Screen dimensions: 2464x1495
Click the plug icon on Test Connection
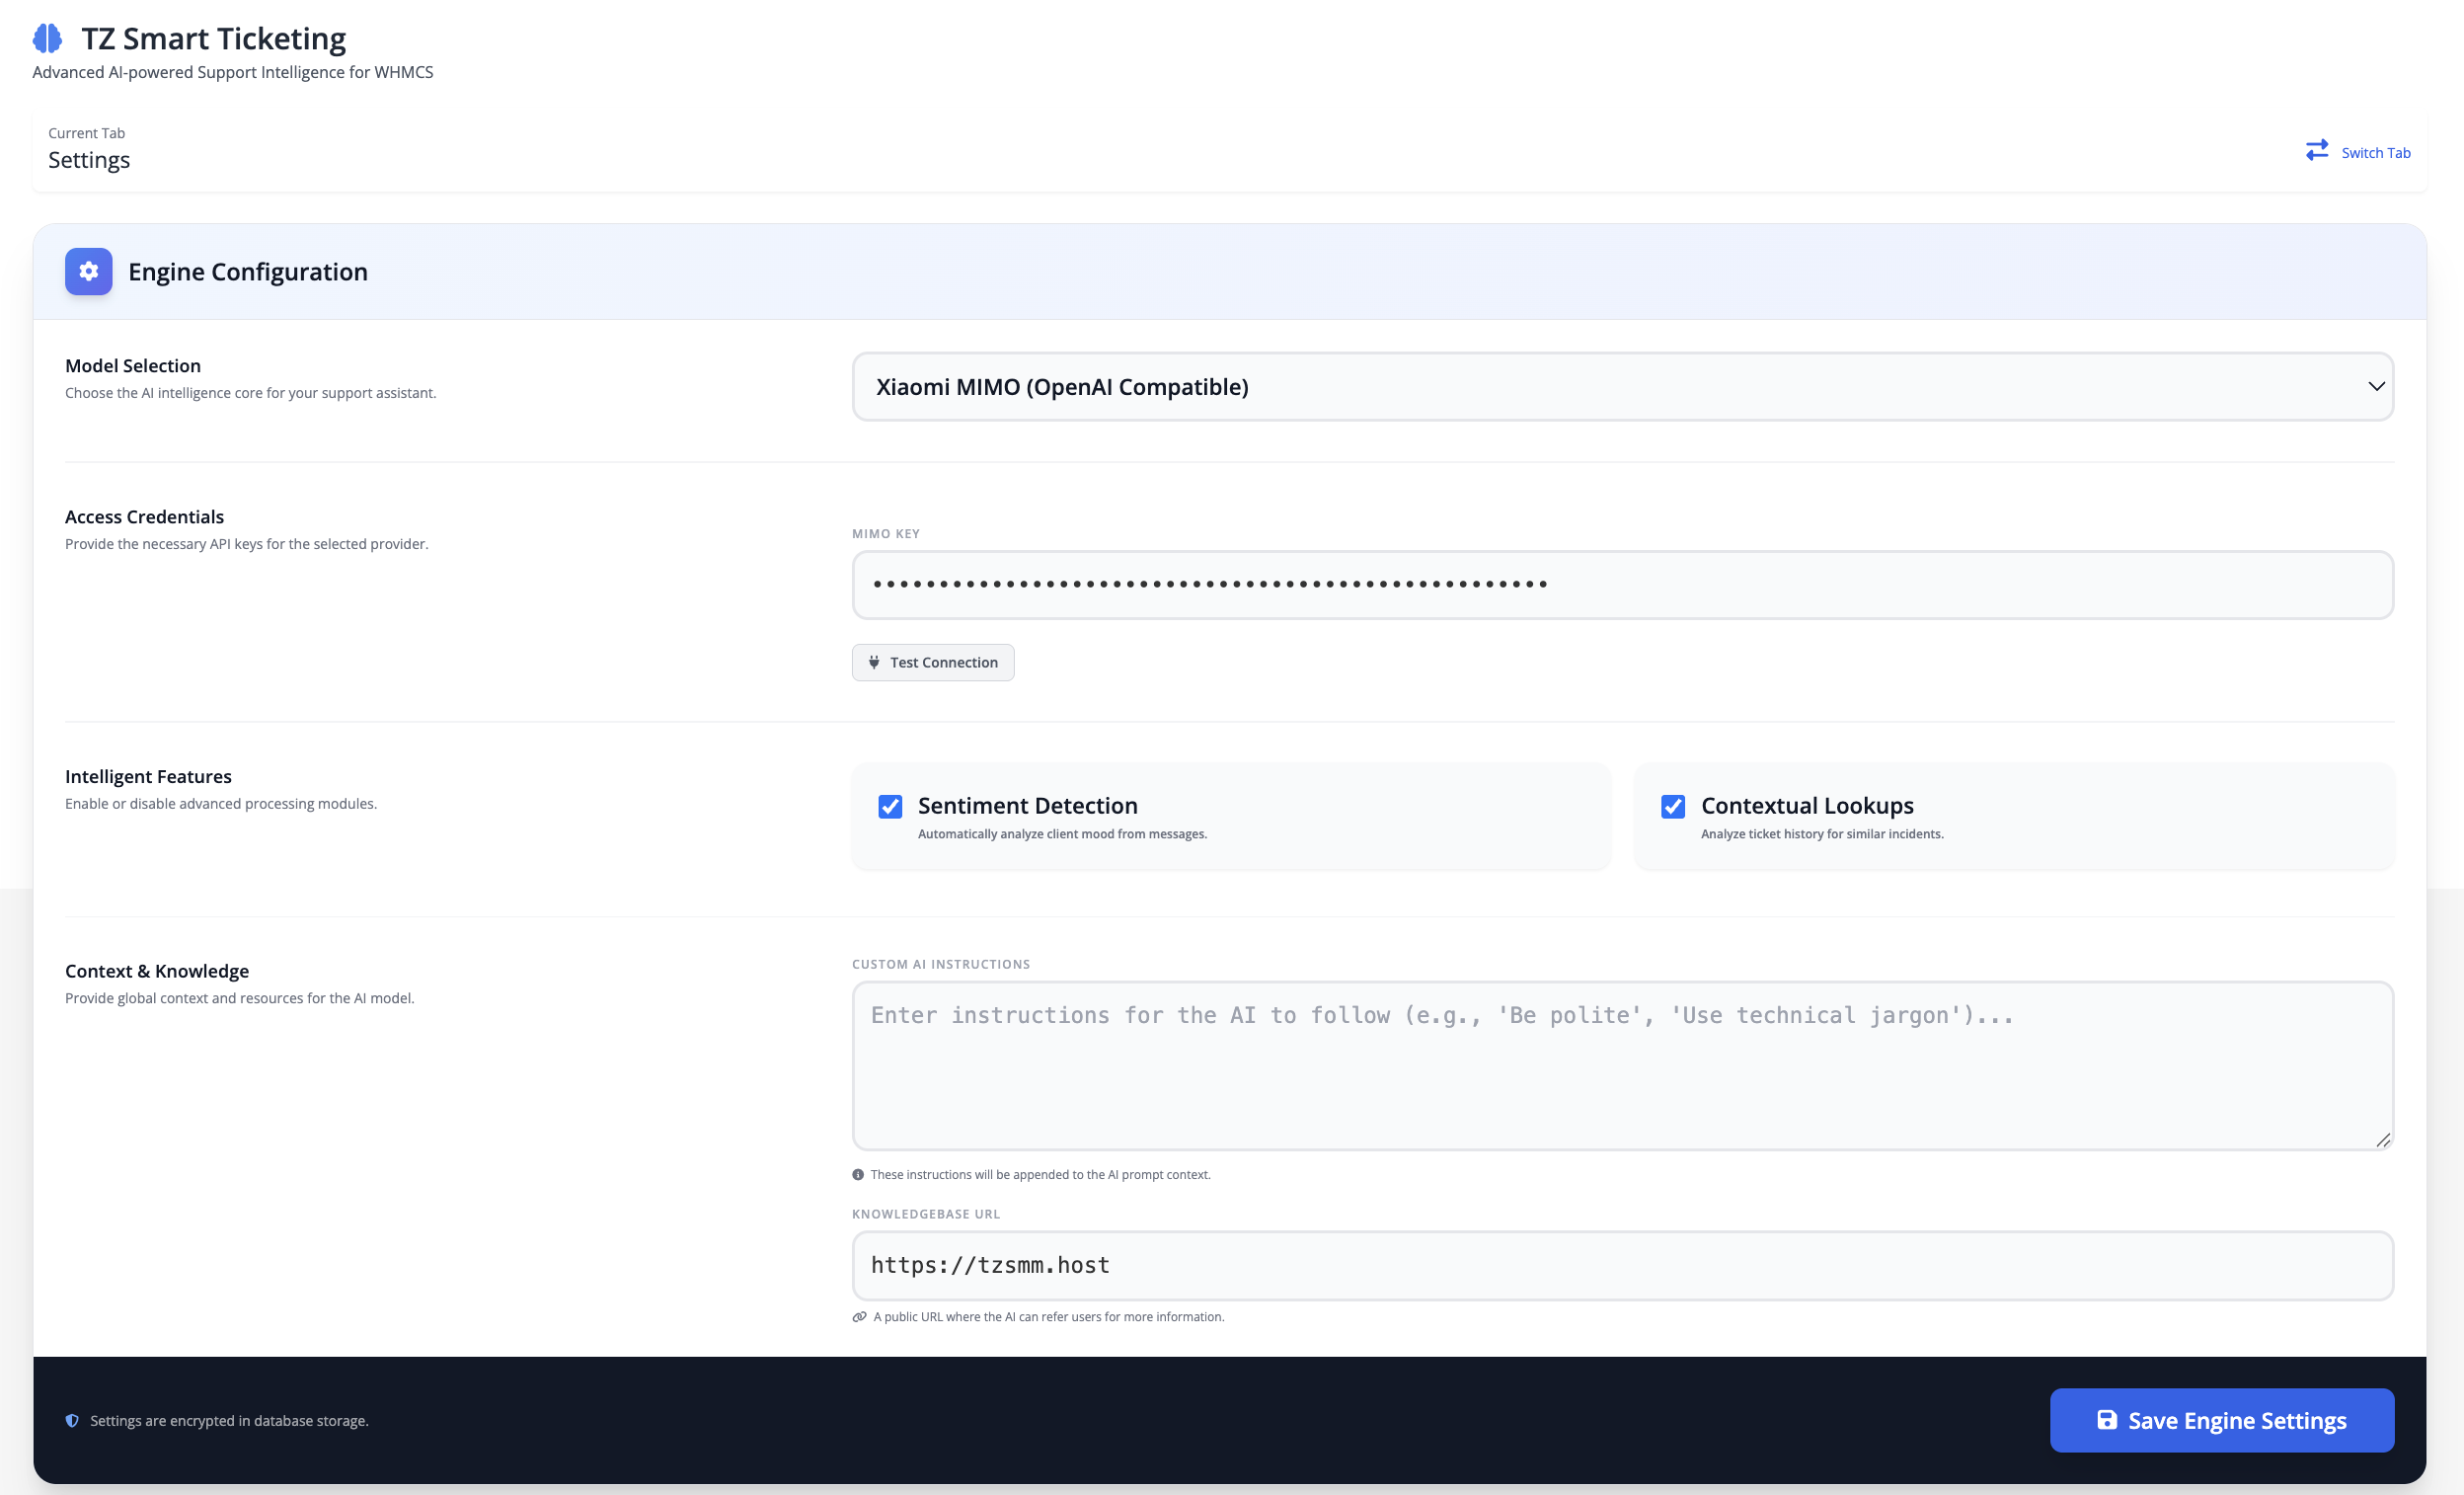pyautogui.click(x=875, y=662)
